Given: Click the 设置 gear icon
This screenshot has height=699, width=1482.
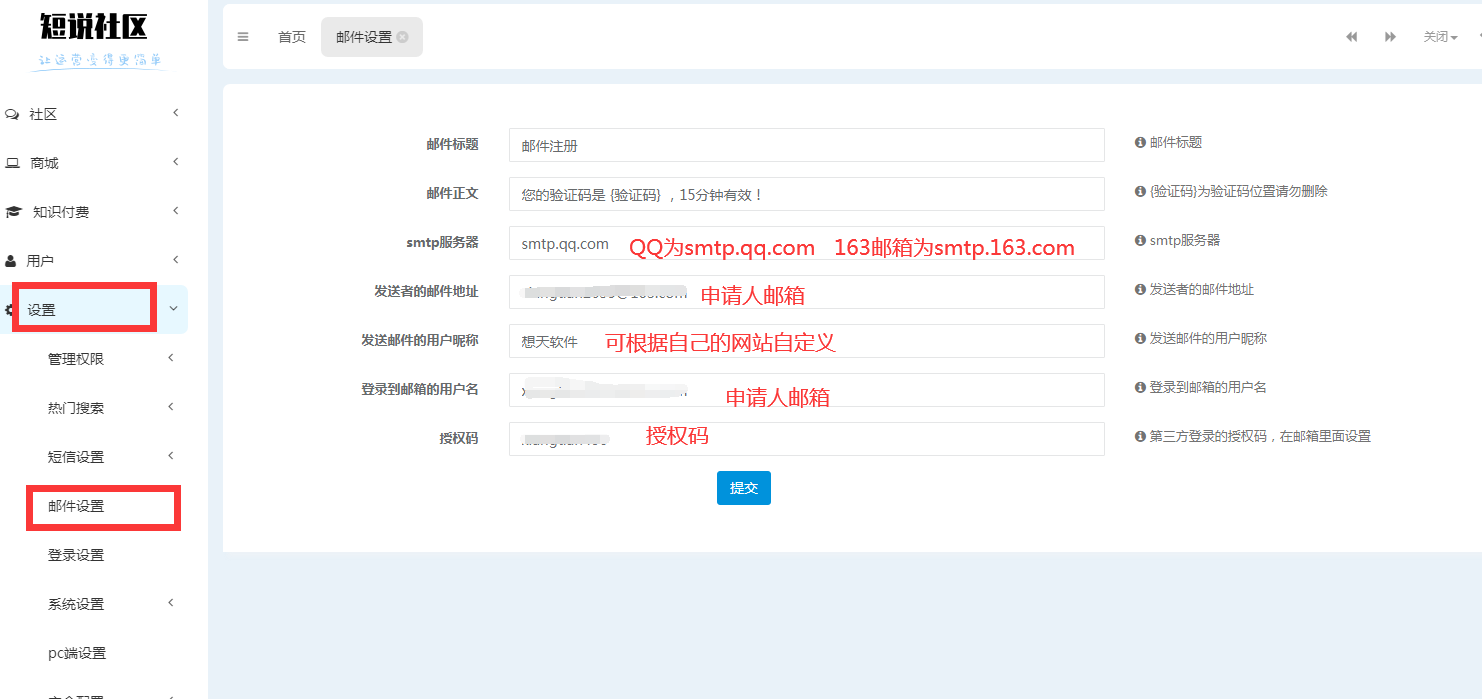Looking at the screenshot, I should point(9,310).
